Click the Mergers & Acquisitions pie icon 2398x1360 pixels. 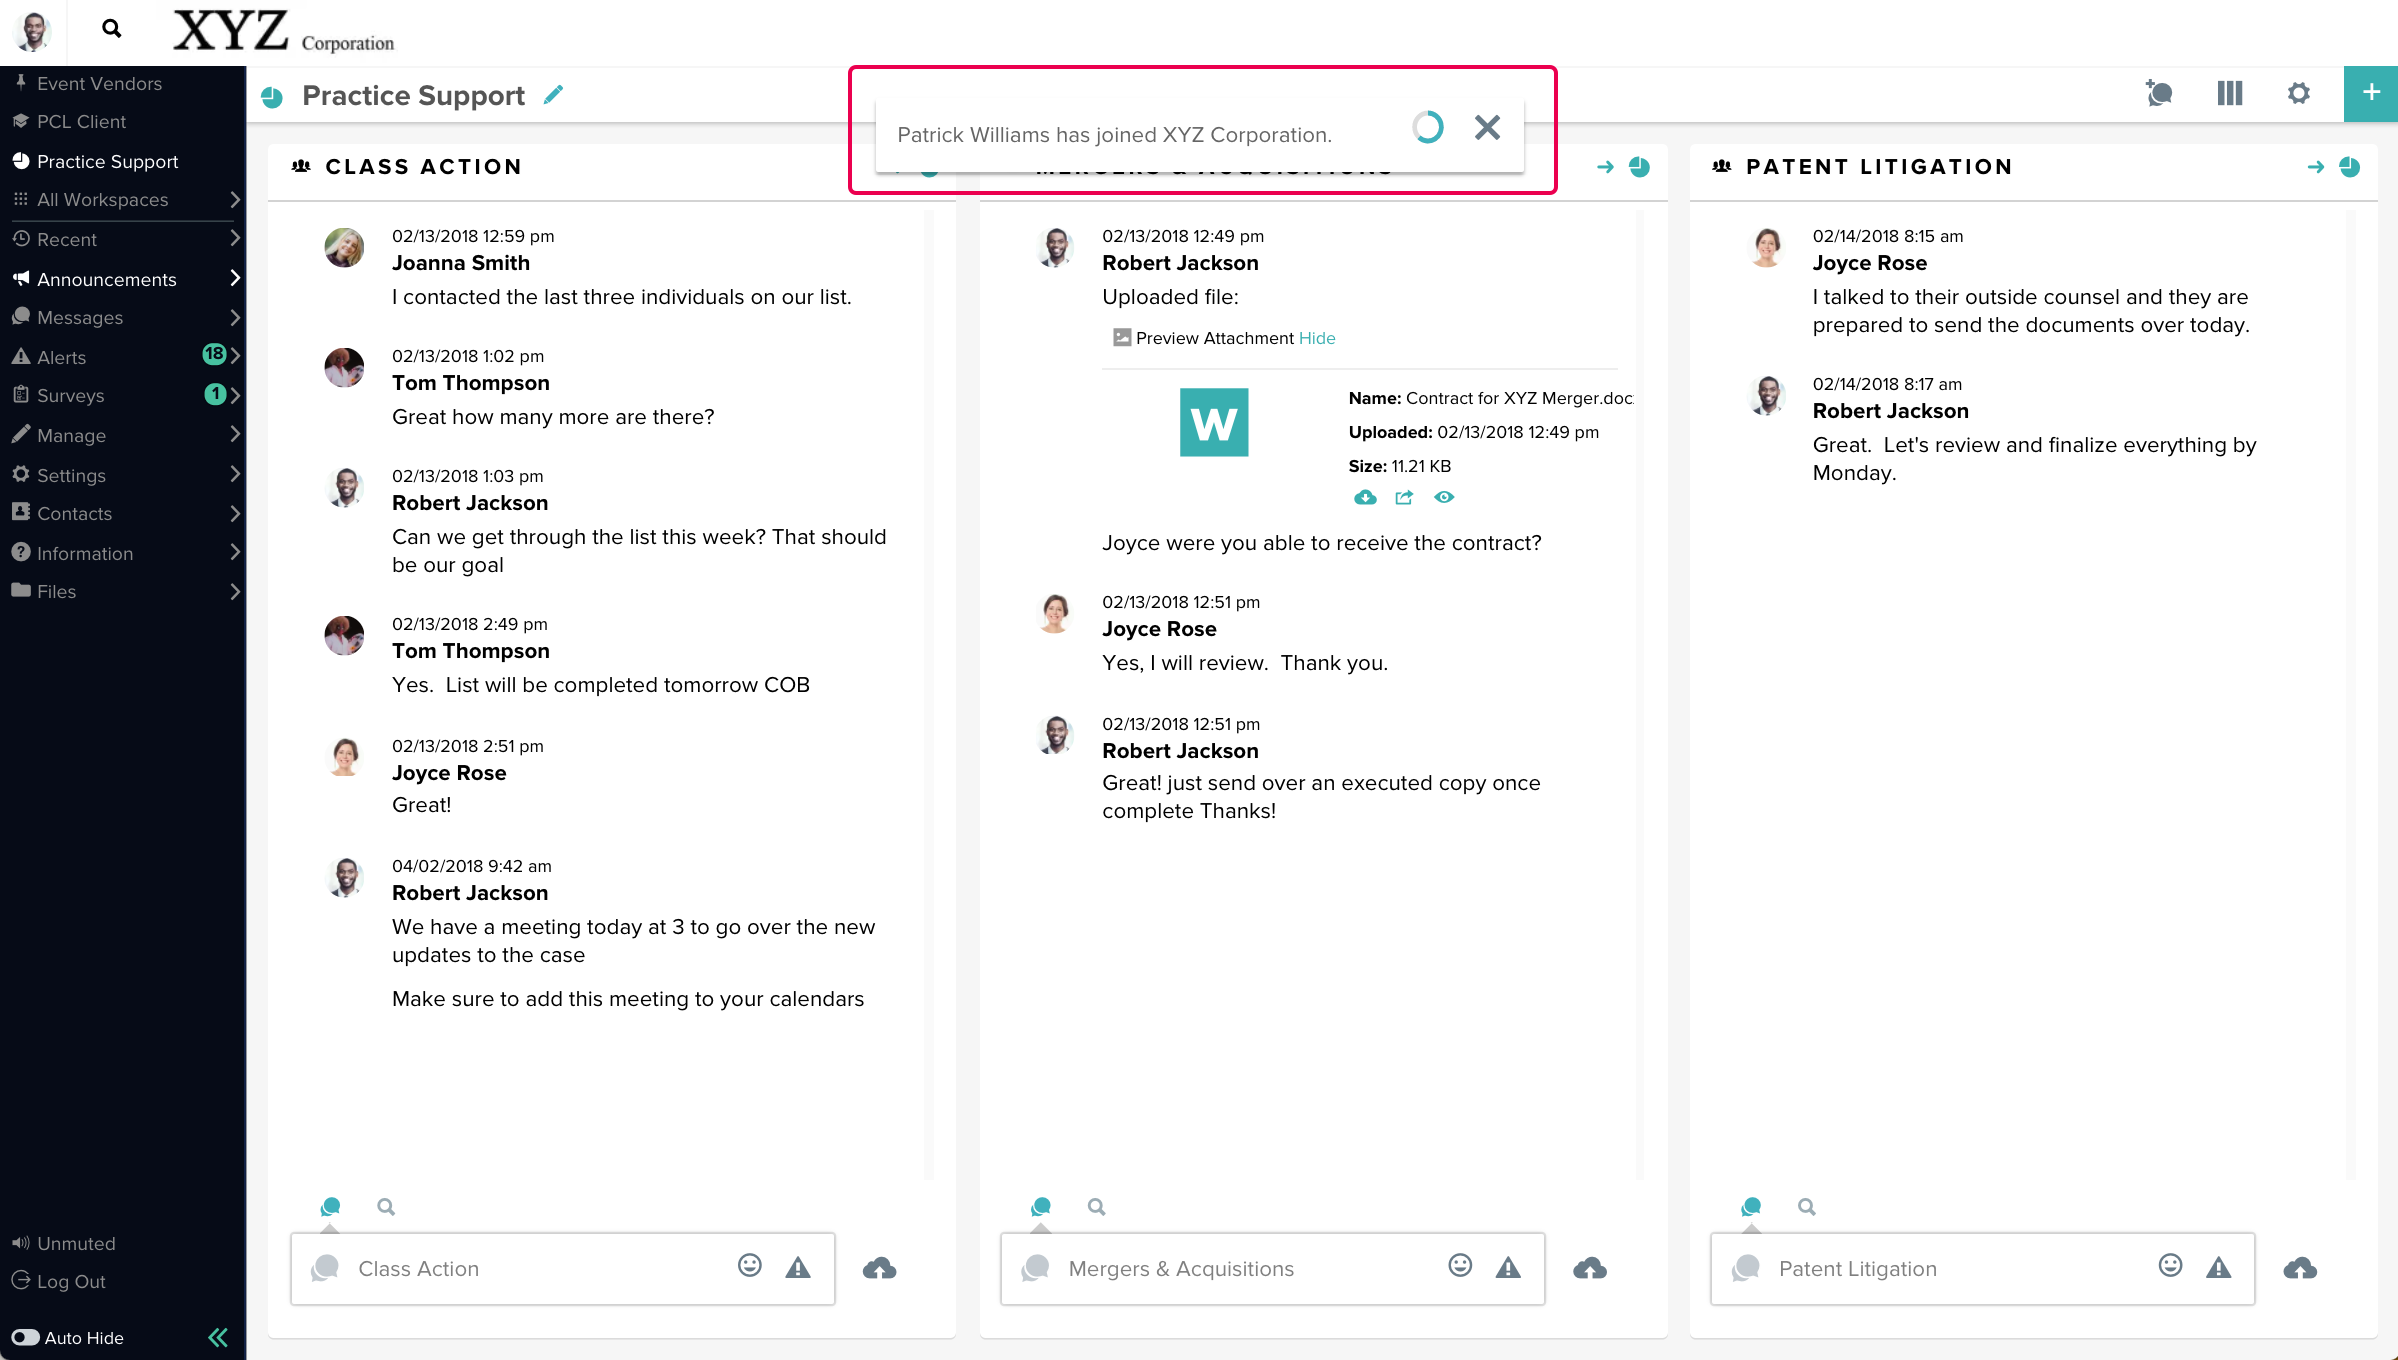coord(1639,167)
